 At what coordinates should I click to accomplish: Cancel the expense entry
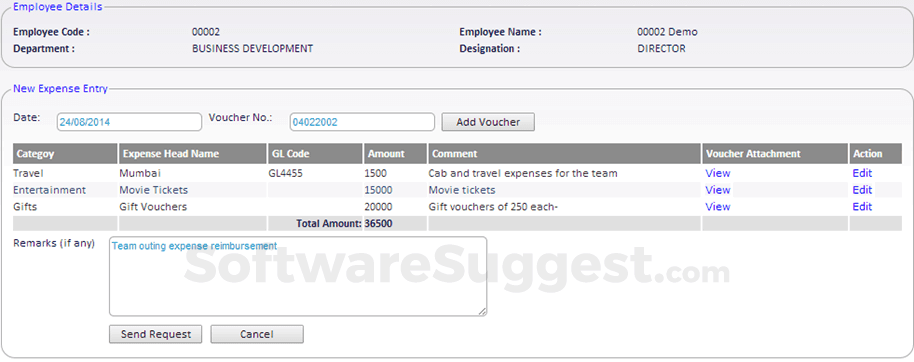[x=257, y=334]
